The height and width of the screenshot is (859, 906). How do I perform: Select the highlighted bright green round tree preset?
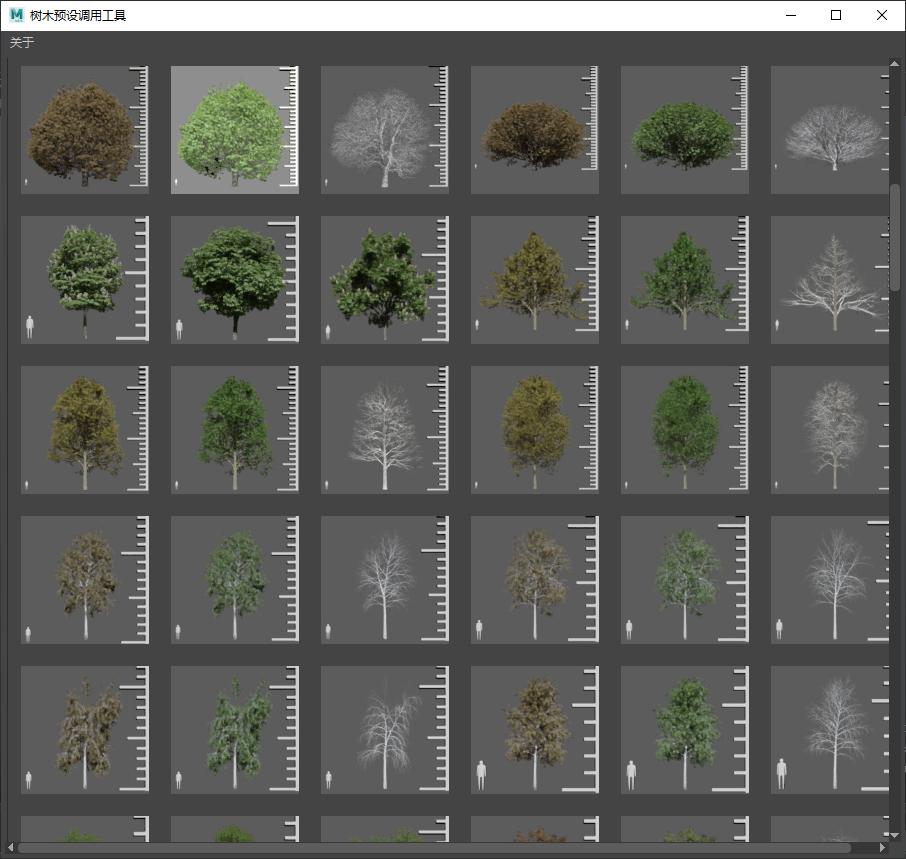pyautogui.click(x=235, y=130)
